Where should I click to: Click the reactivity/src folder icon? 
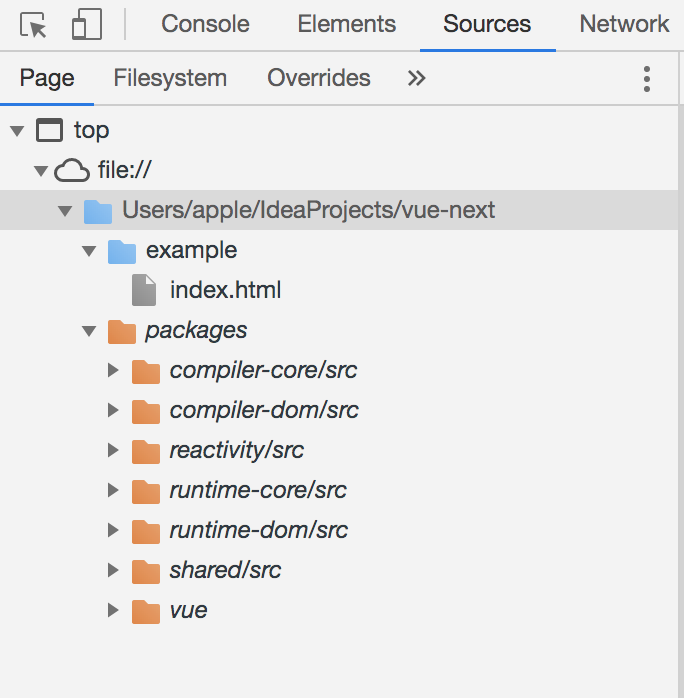[146, 451]
